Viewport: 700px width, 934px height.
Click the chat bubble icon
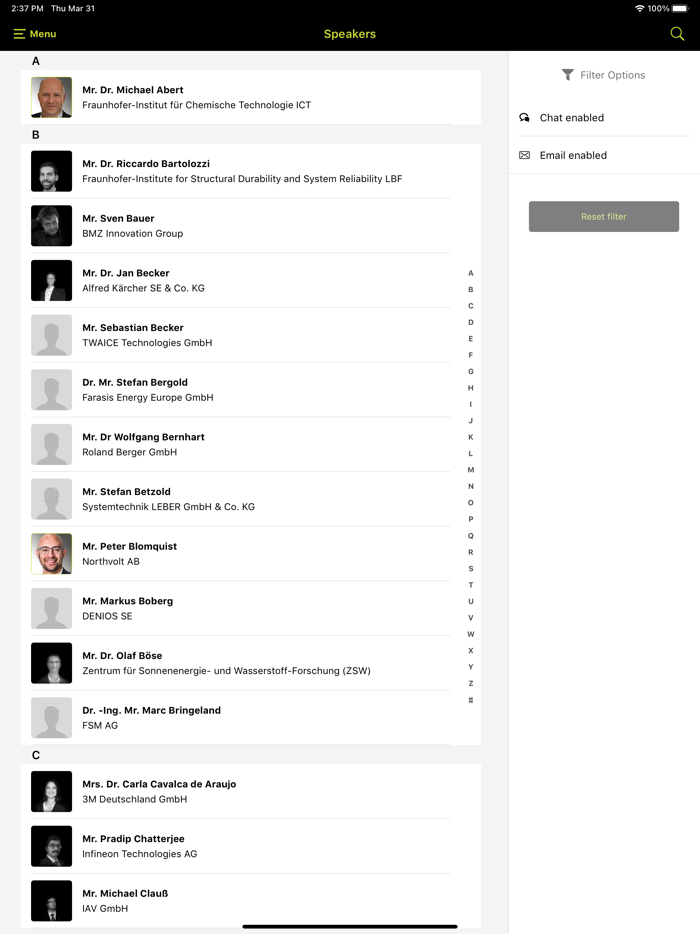click(525, 118)
